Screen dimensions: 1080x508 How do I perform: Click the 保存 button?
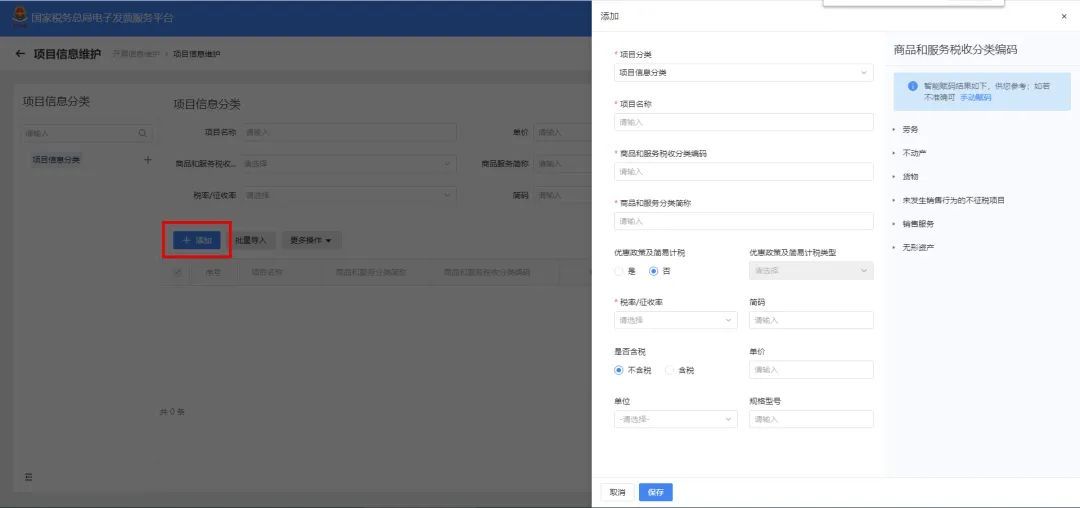pos(656,492)
